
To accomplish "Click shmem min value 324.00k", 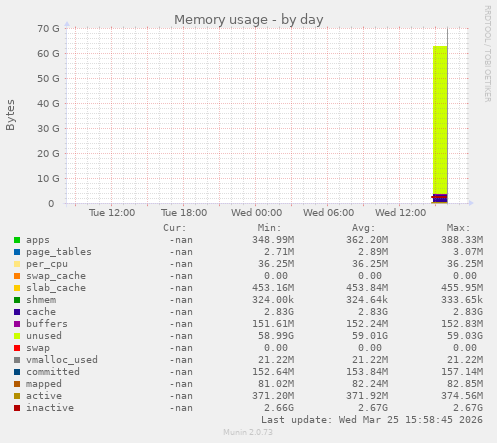I will (x=273, y=300).
